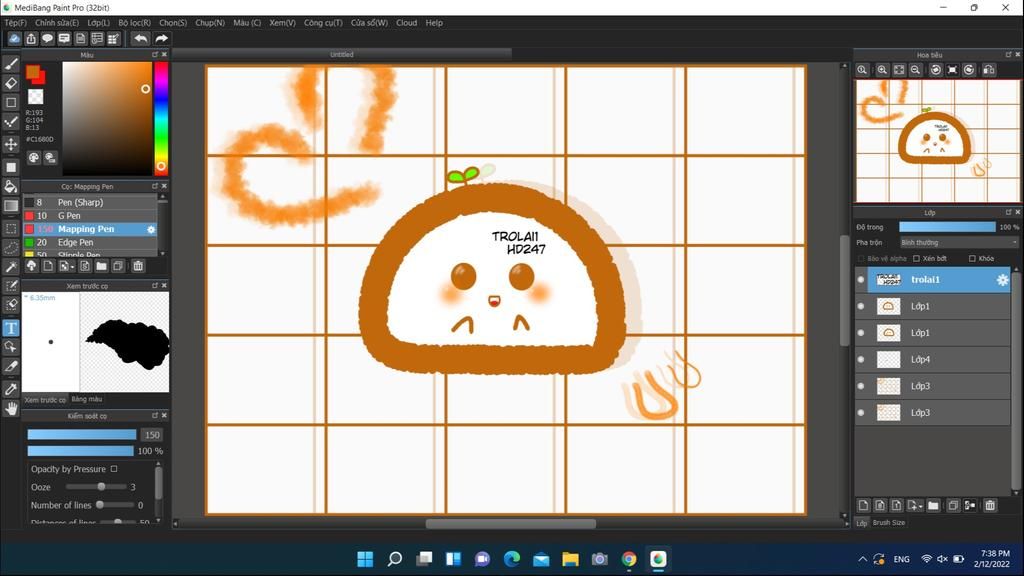Open Windows Start menu
Viewport: 1024px width, 576px height.
click(365, 559)
